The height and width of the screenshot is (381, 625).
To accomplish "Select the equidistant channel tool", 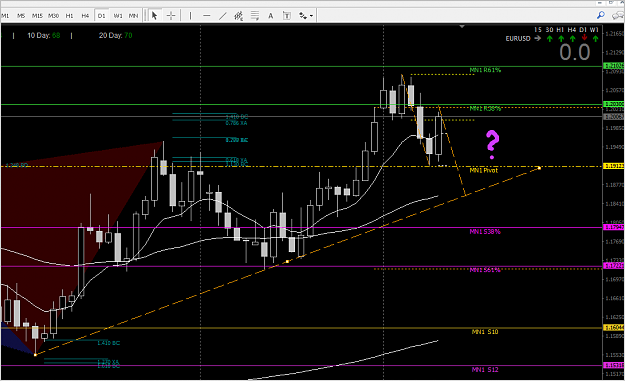I will [x=238, y=16].
